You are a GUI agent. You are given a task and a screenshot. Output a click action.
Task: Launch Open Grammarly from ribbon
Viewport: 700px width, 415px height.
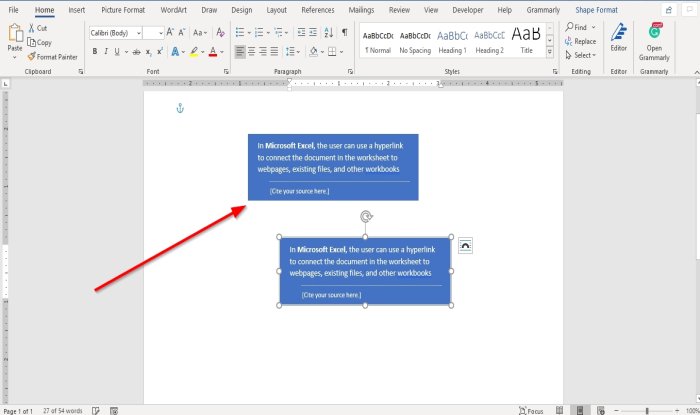point(654,40)
